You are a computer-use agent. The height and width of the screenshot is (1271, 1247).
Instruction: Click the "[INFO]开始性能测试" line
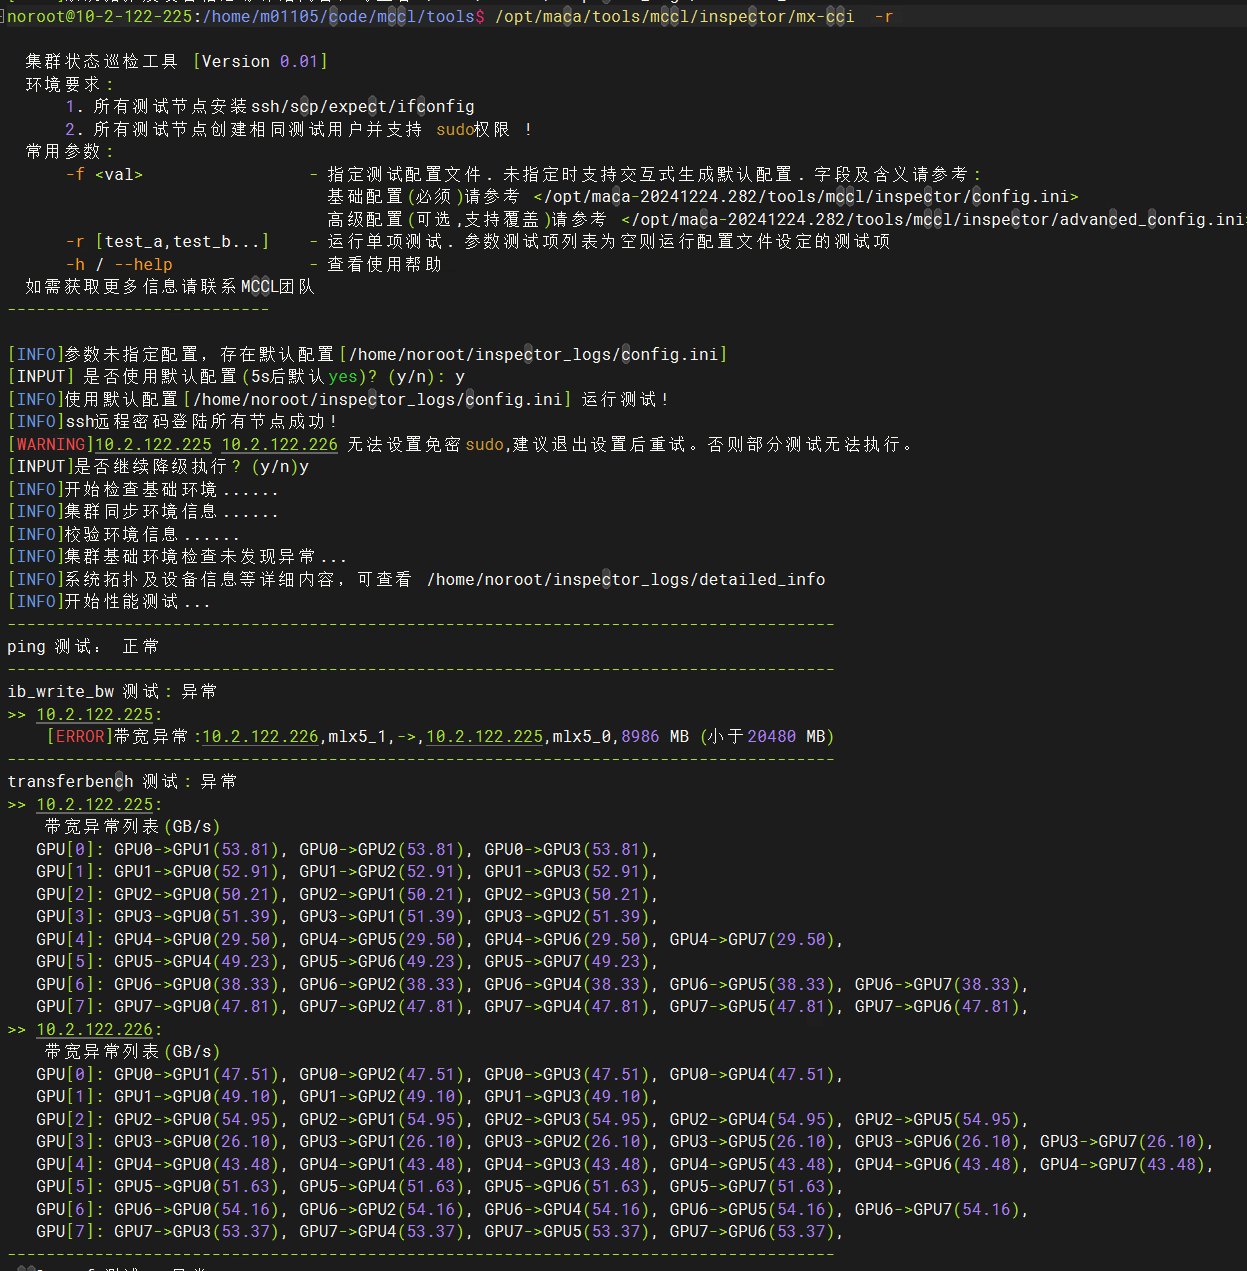pyautogui.click(x=109, y=601)
